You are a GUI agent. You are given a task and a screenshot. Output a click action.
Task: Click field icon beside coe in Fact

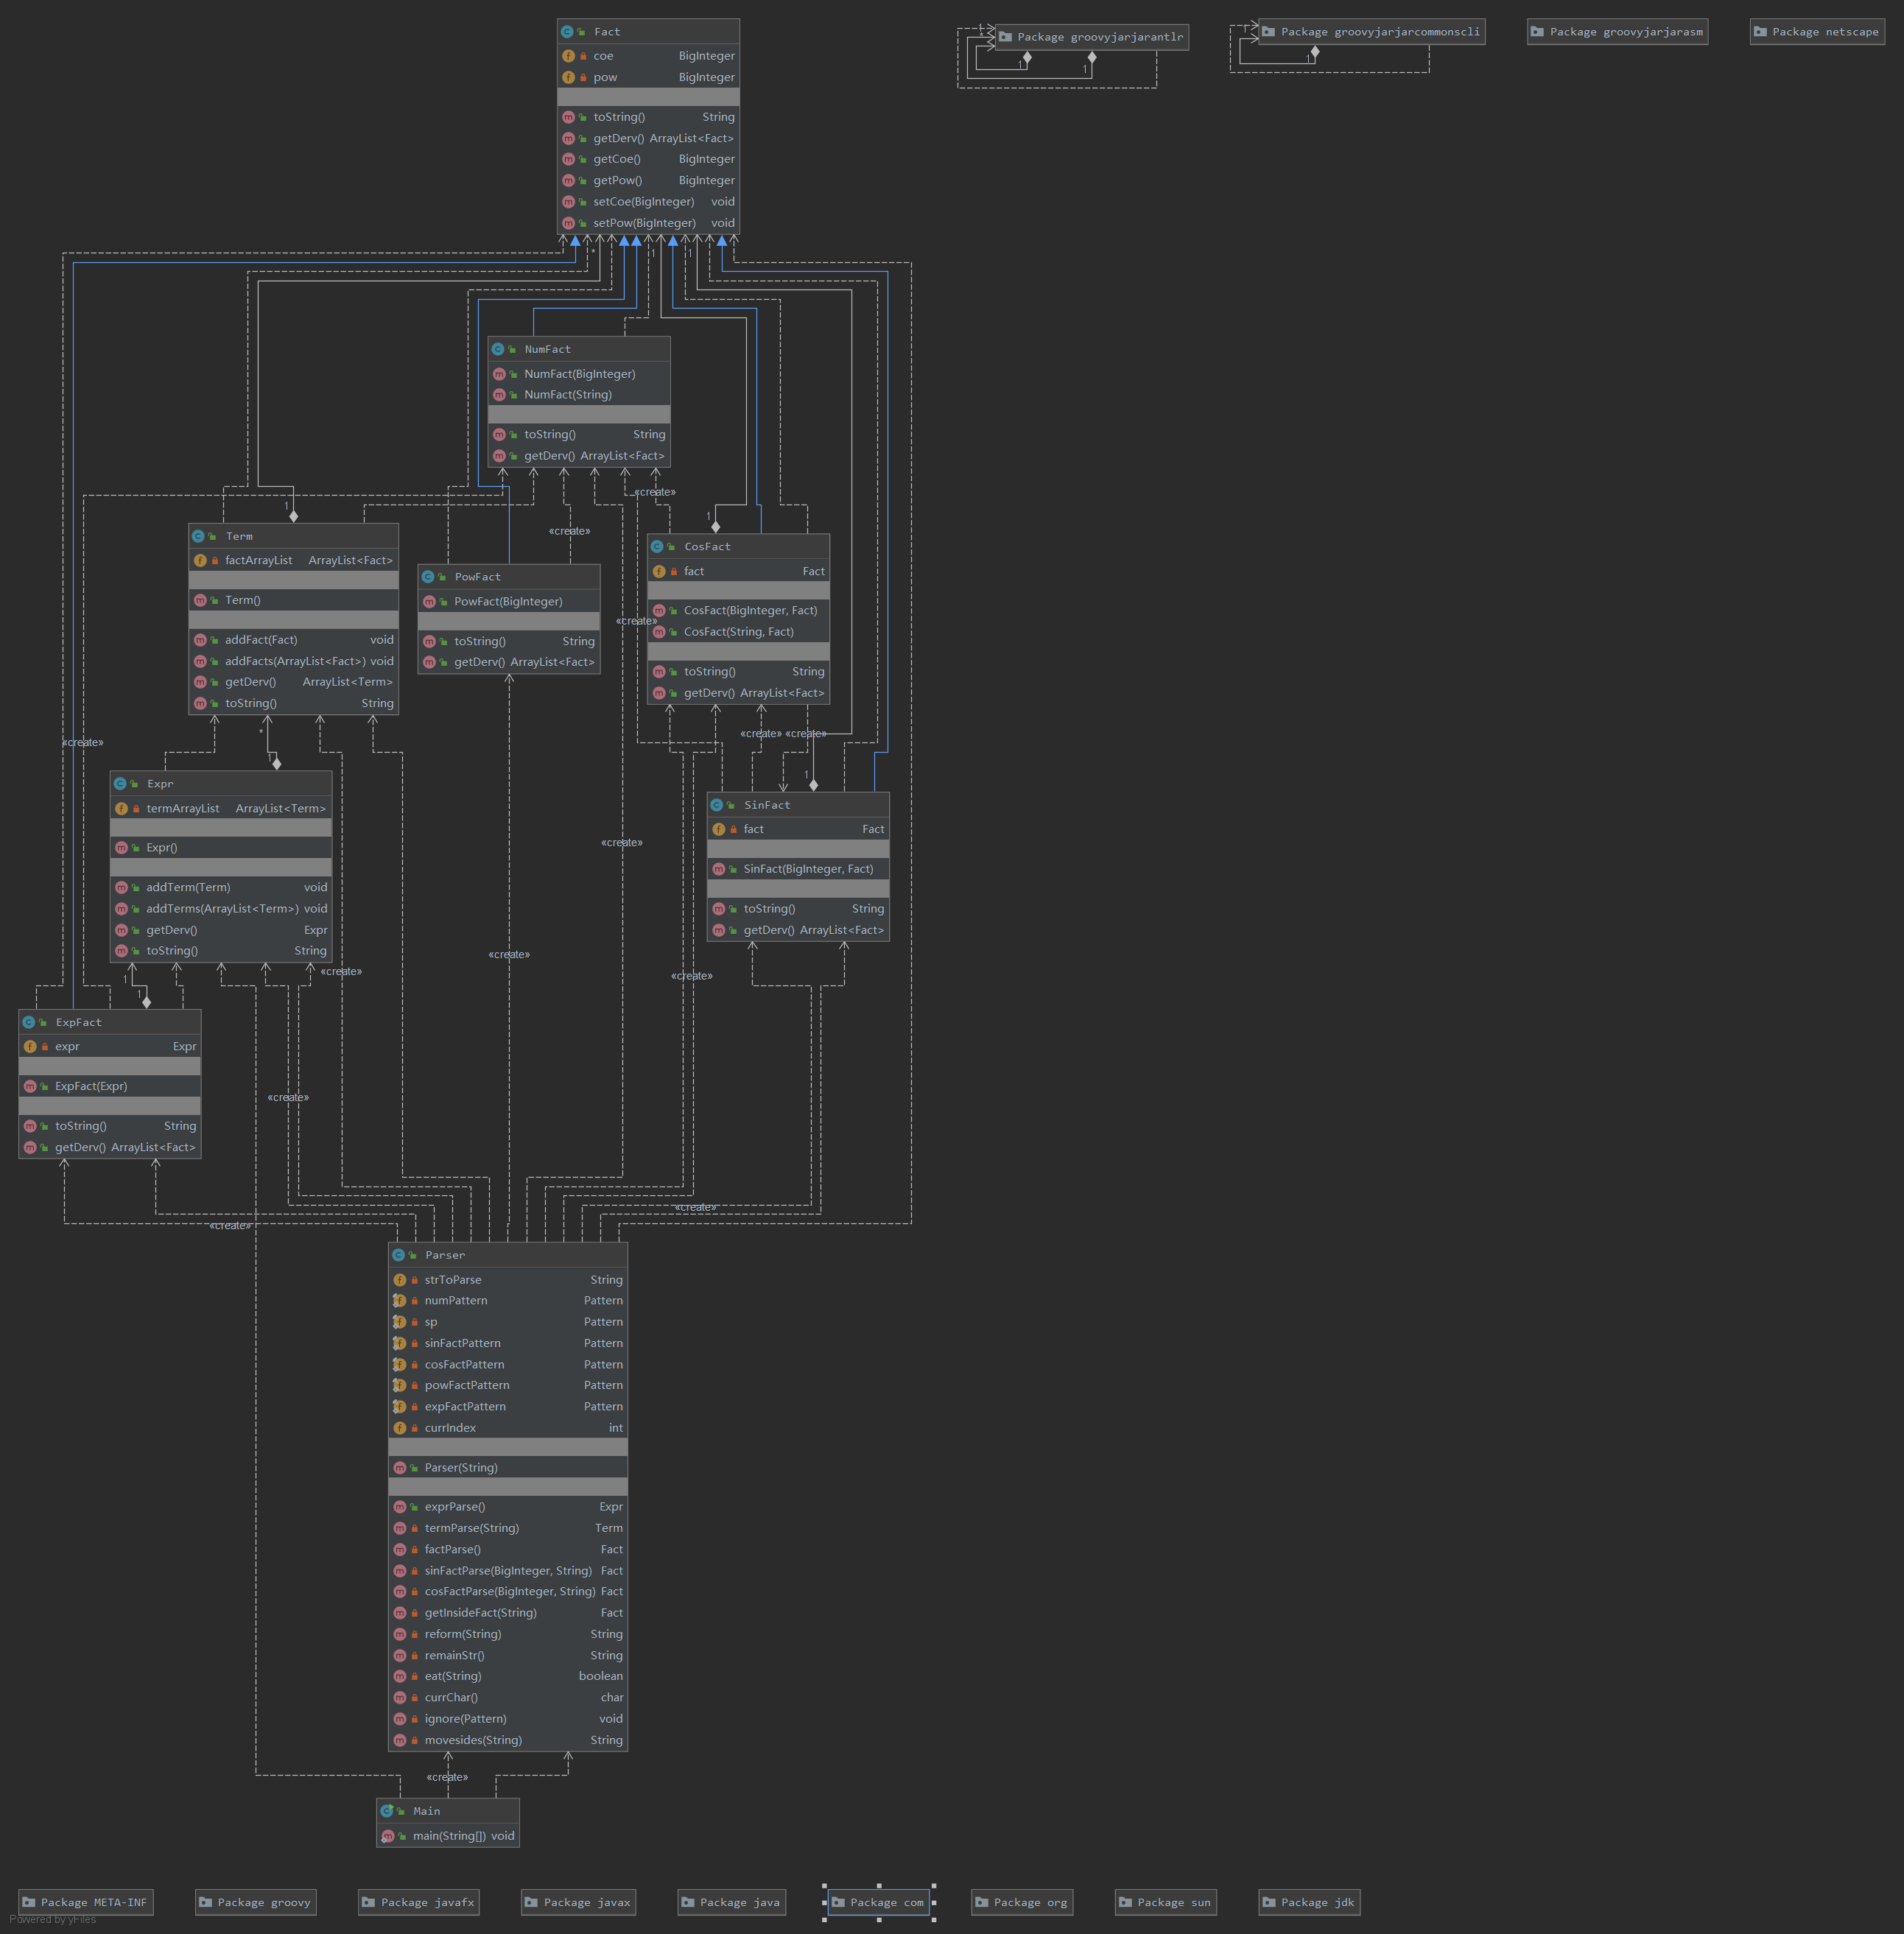[x=568, y=56]
